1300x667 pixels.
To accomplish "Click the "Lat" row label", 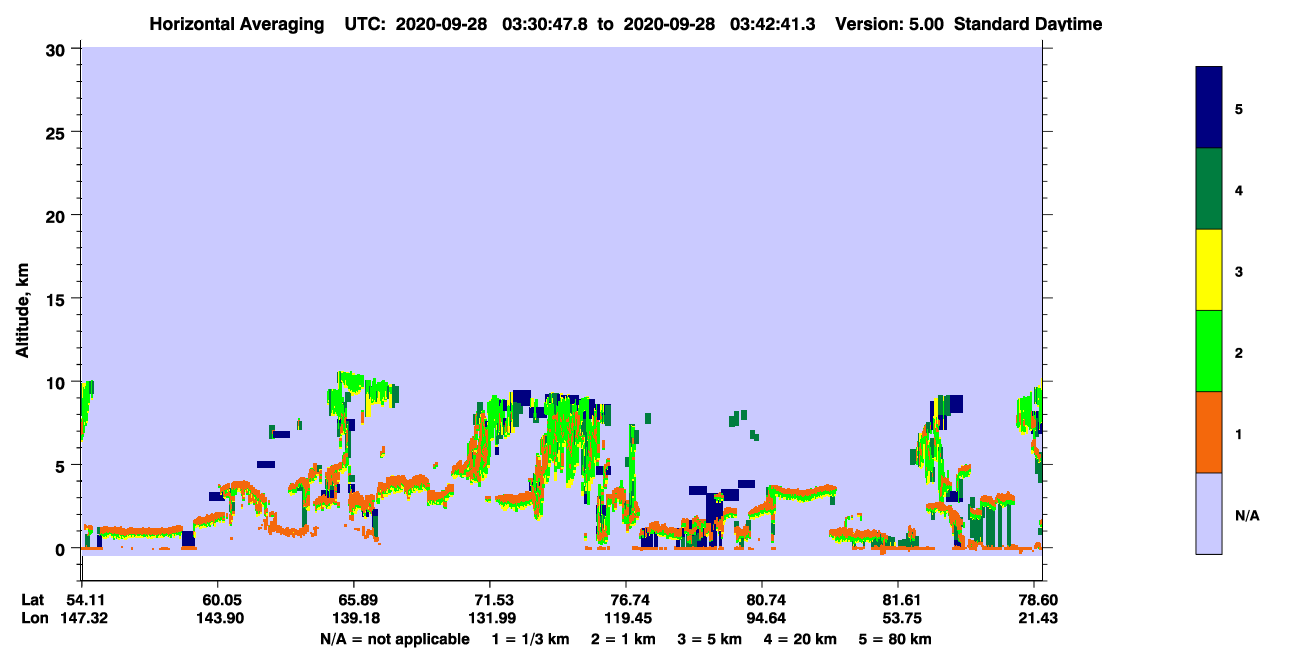I will (x=33, y=600).
